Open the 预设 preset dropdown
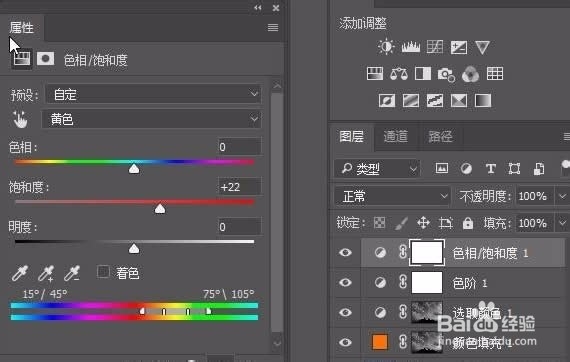Image resolution: width=570 pixels, height=362 pixels. tap(153, 94)
